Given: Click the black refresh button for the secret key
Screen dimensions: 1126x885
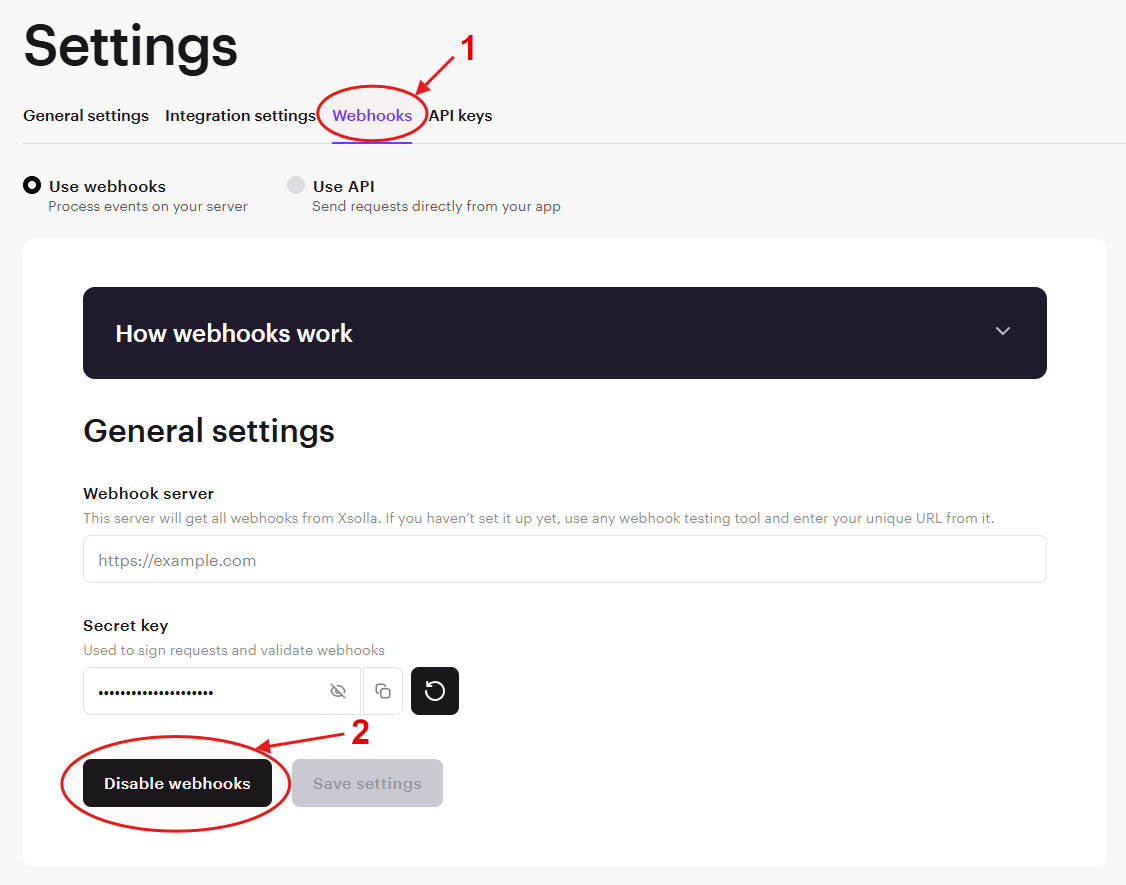Looking at the screenshot, I should pos(434,690).
